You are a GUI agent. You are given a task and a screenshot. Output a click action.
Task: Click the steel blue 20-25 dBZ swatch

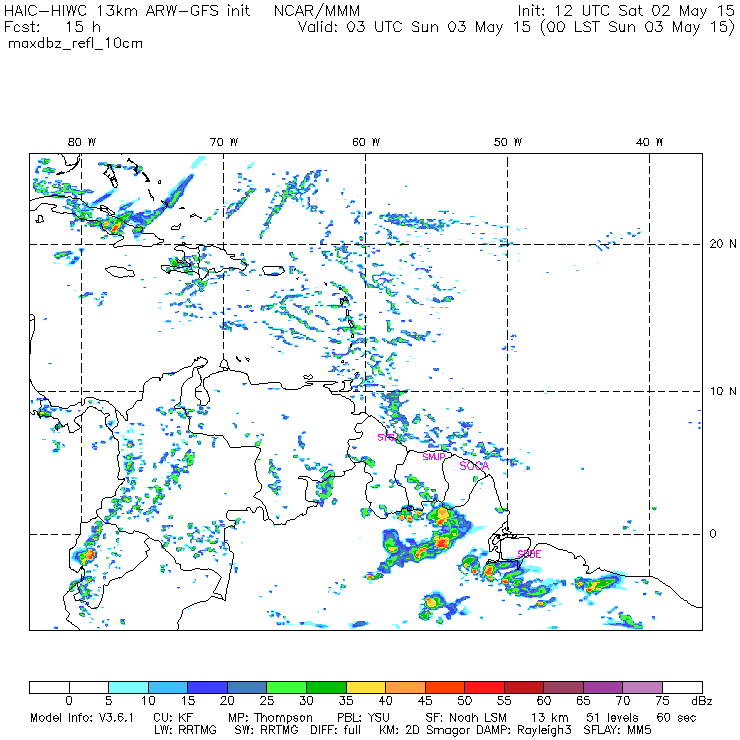tap(247, 687)
